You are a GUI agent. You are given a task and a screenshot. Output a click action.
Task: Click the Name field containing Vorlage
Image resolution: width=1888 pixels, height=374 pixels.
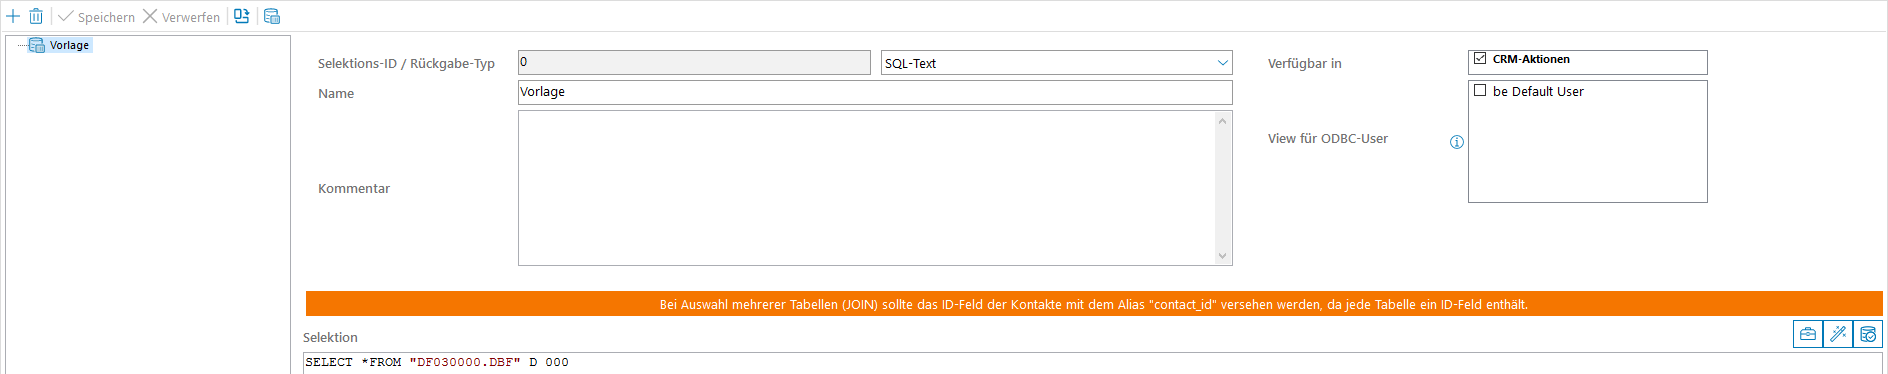pyautogui.click(x=875, y=92)
